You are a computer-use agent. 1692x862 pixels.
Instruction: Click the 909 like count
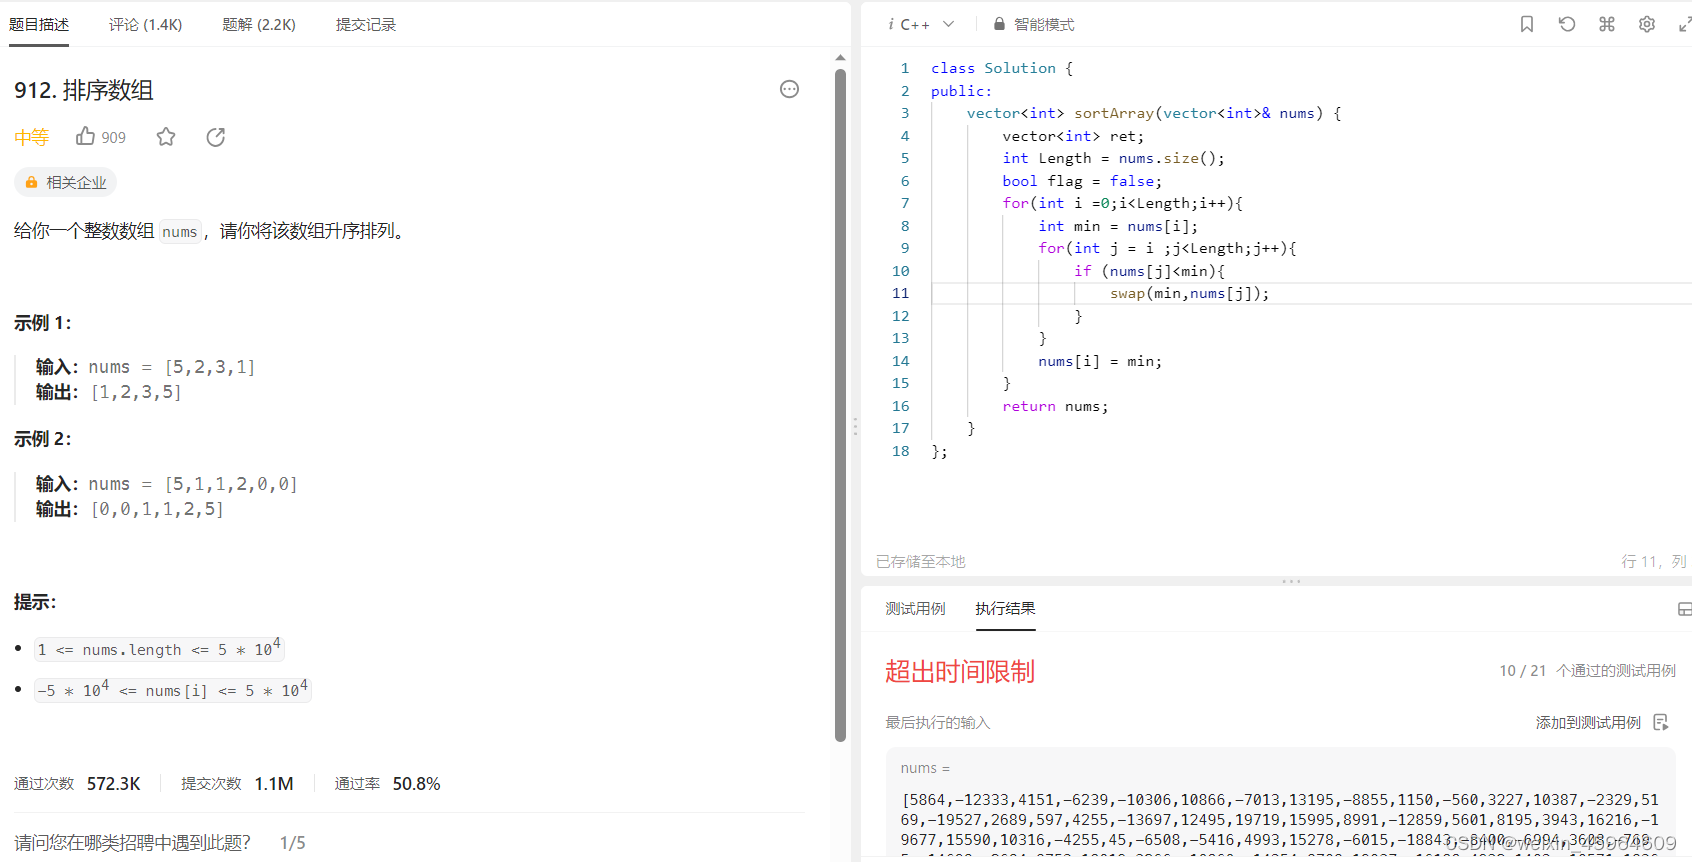pyautogui.click(x=114, y=138)
